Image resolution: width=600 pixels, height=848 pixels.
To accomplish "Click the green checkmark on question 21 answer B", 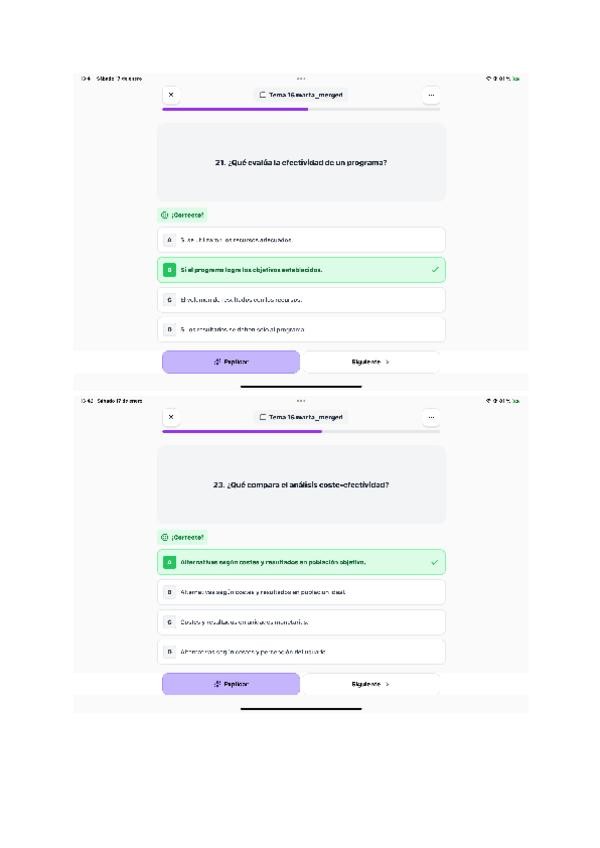I will [434, 270].
